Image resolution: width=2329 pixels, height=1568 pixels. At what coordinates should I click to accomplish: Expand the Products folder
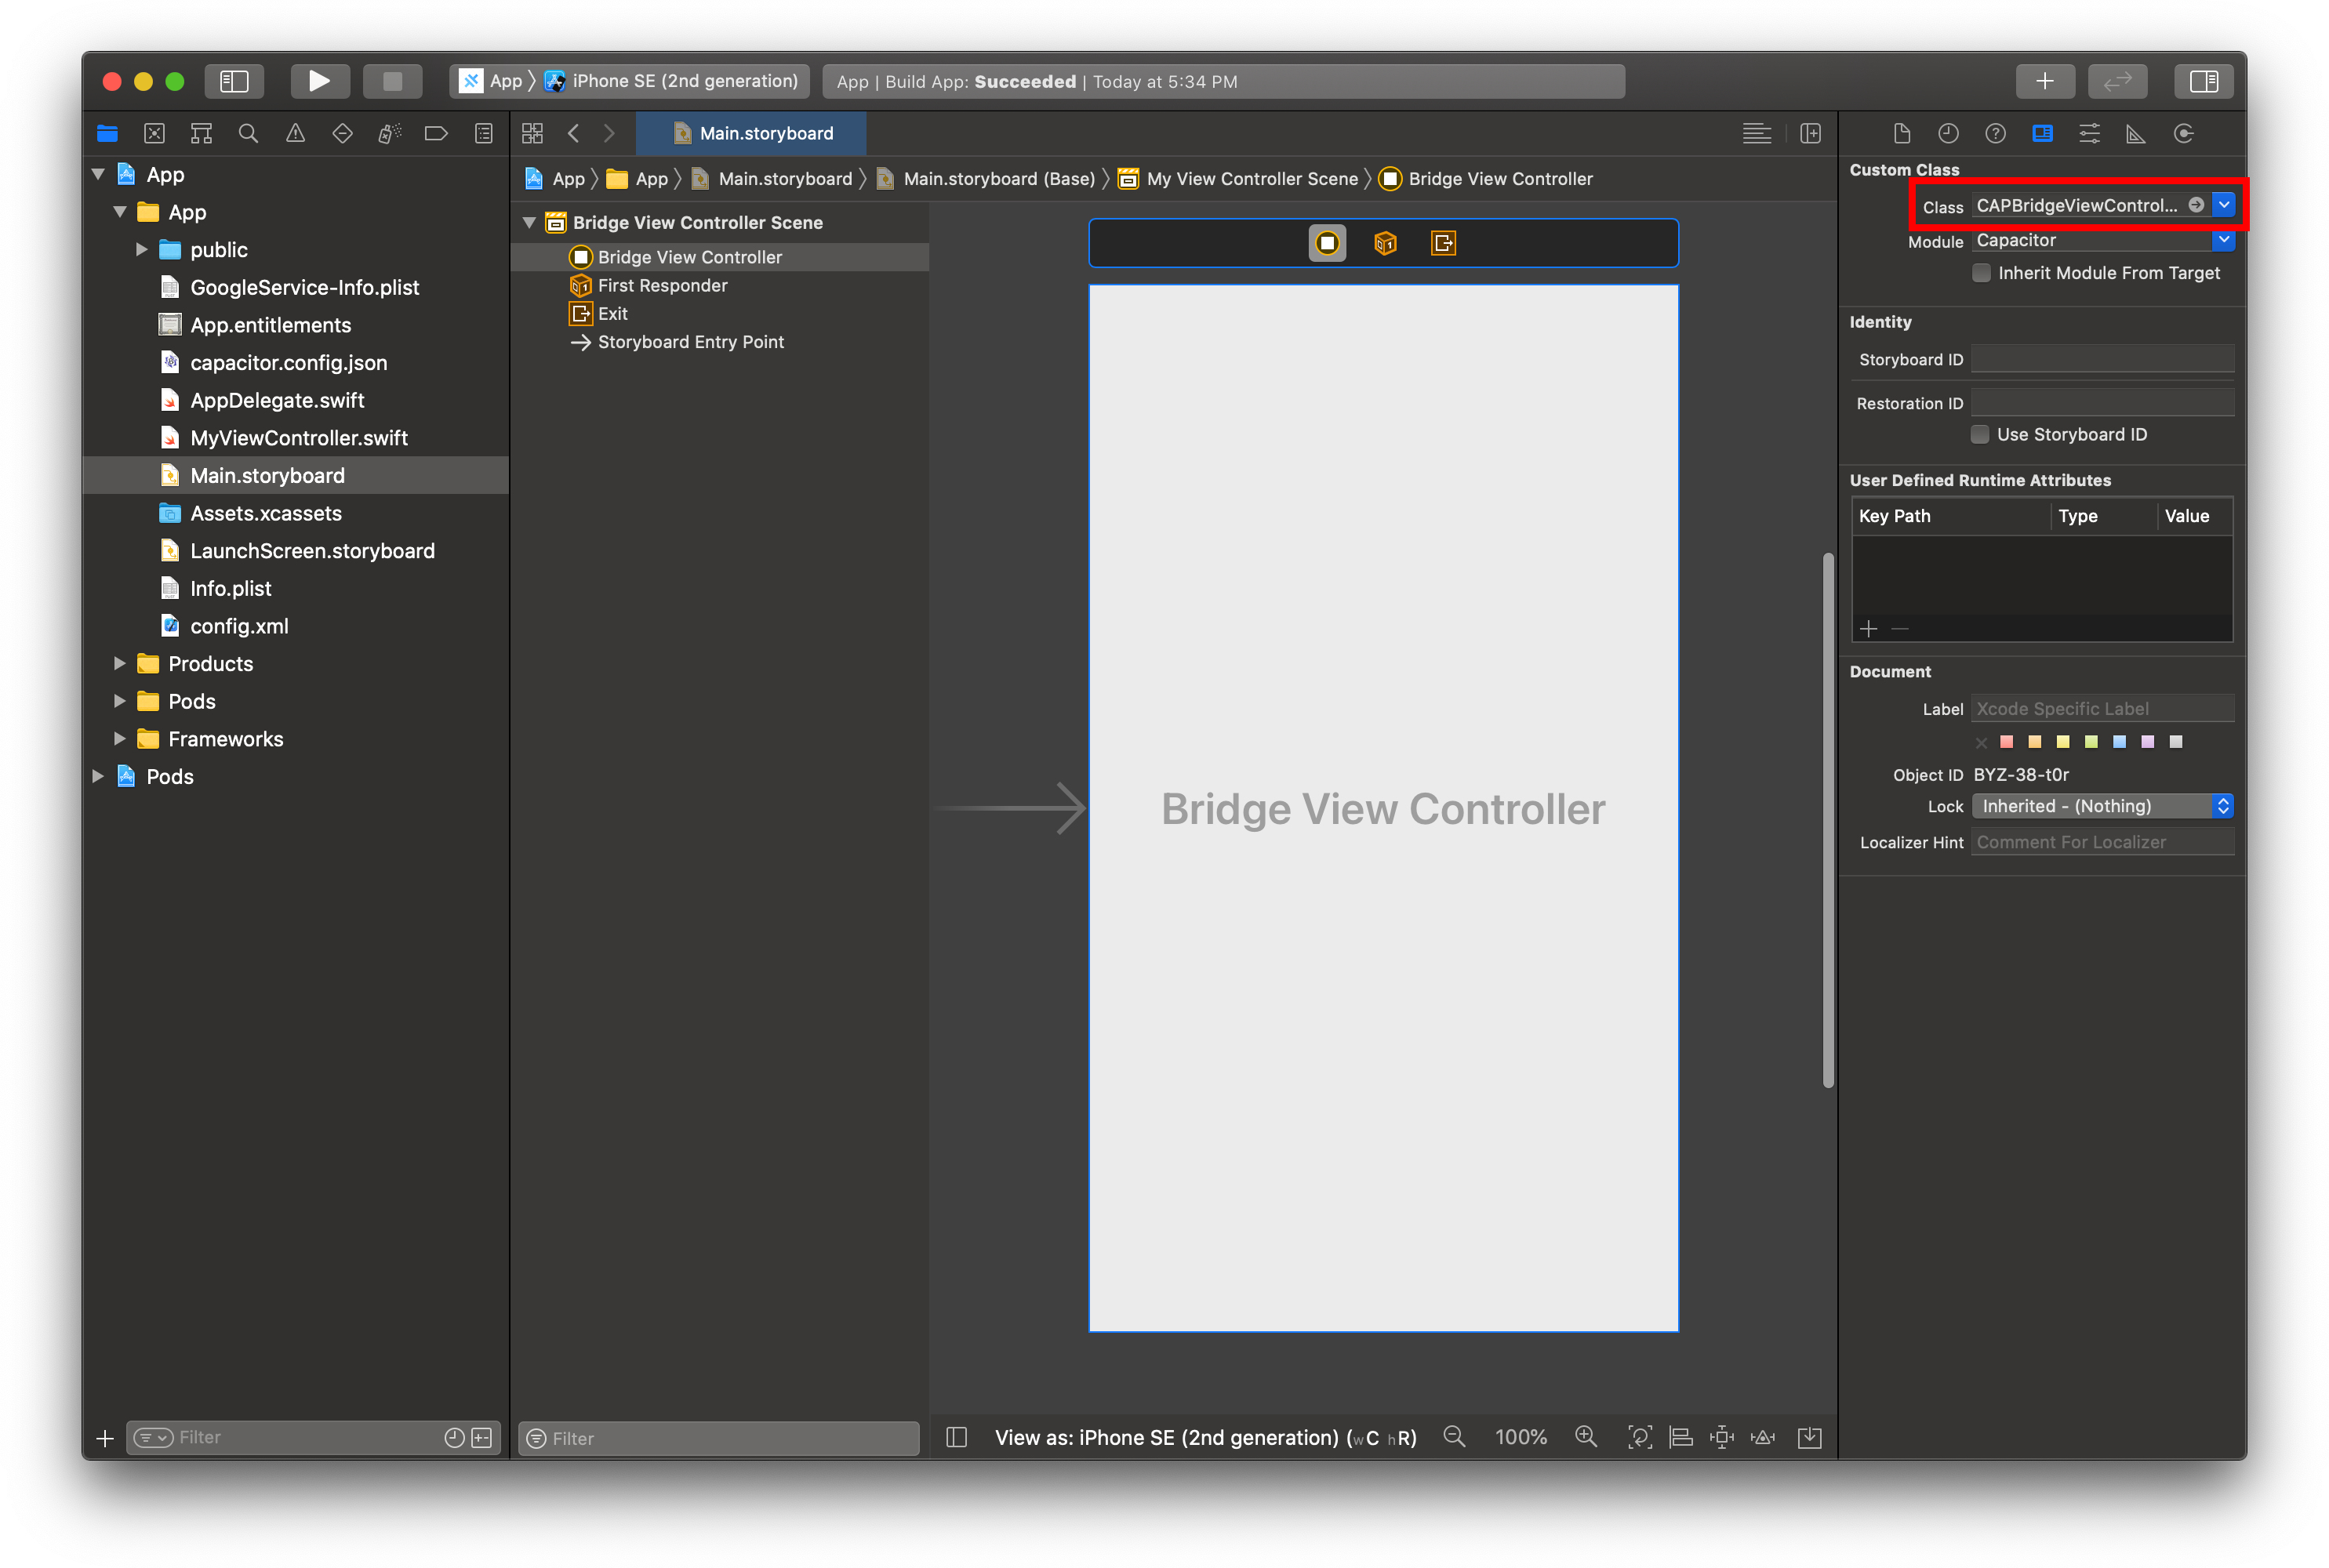point(120,663)
